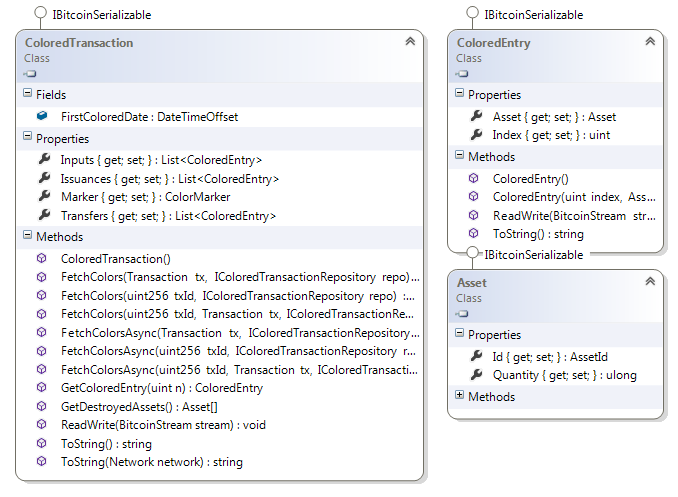Viewport: 678px width, 497px height.
Task: Collapse the Asset class chevron
Action: pyautogui.click(x=650, y=282)
